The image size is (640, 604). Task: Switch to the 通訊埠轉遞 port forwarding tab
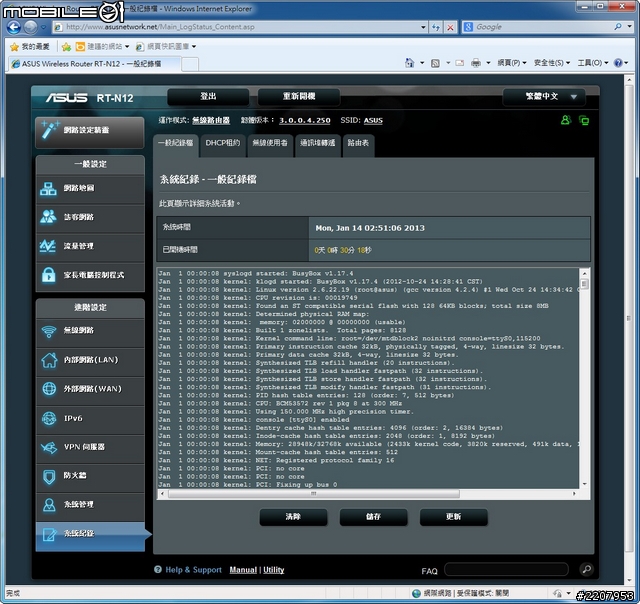tap(318, 143)
